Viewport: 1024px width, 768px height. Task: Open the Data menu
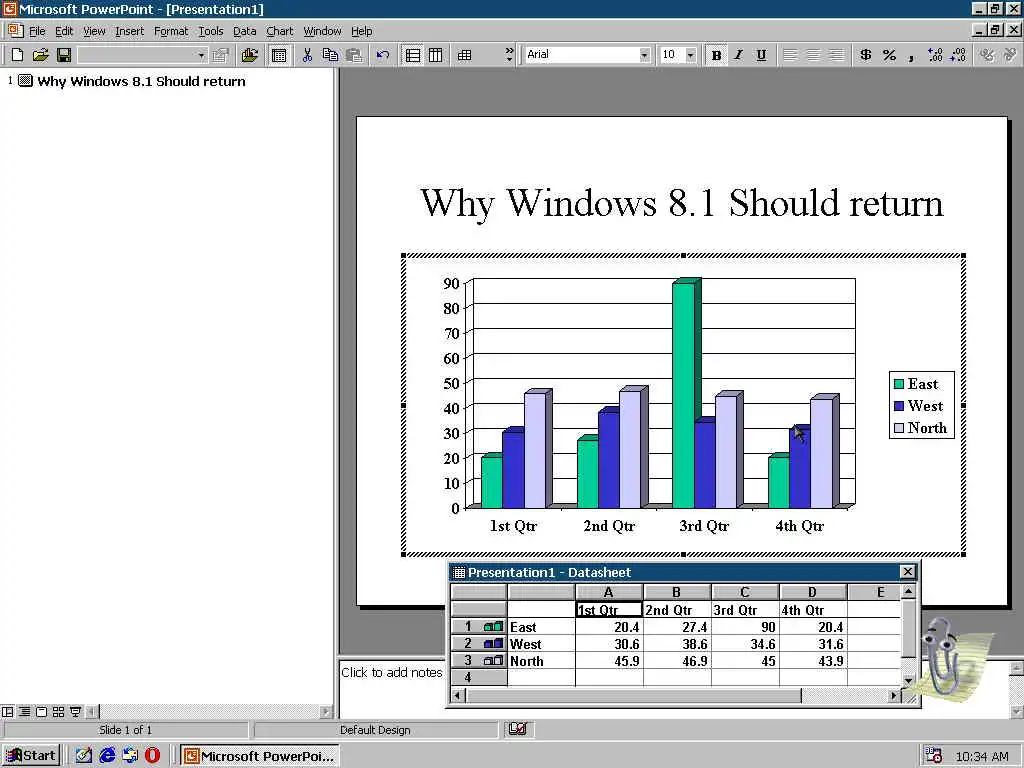click(244, 31)
